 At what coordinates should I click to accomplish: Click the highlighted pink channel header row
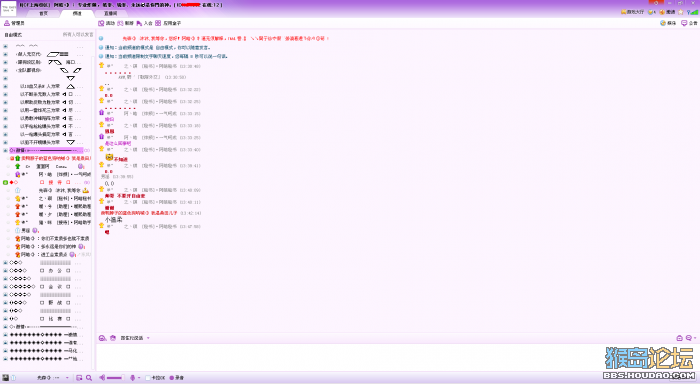pos(46,150)
